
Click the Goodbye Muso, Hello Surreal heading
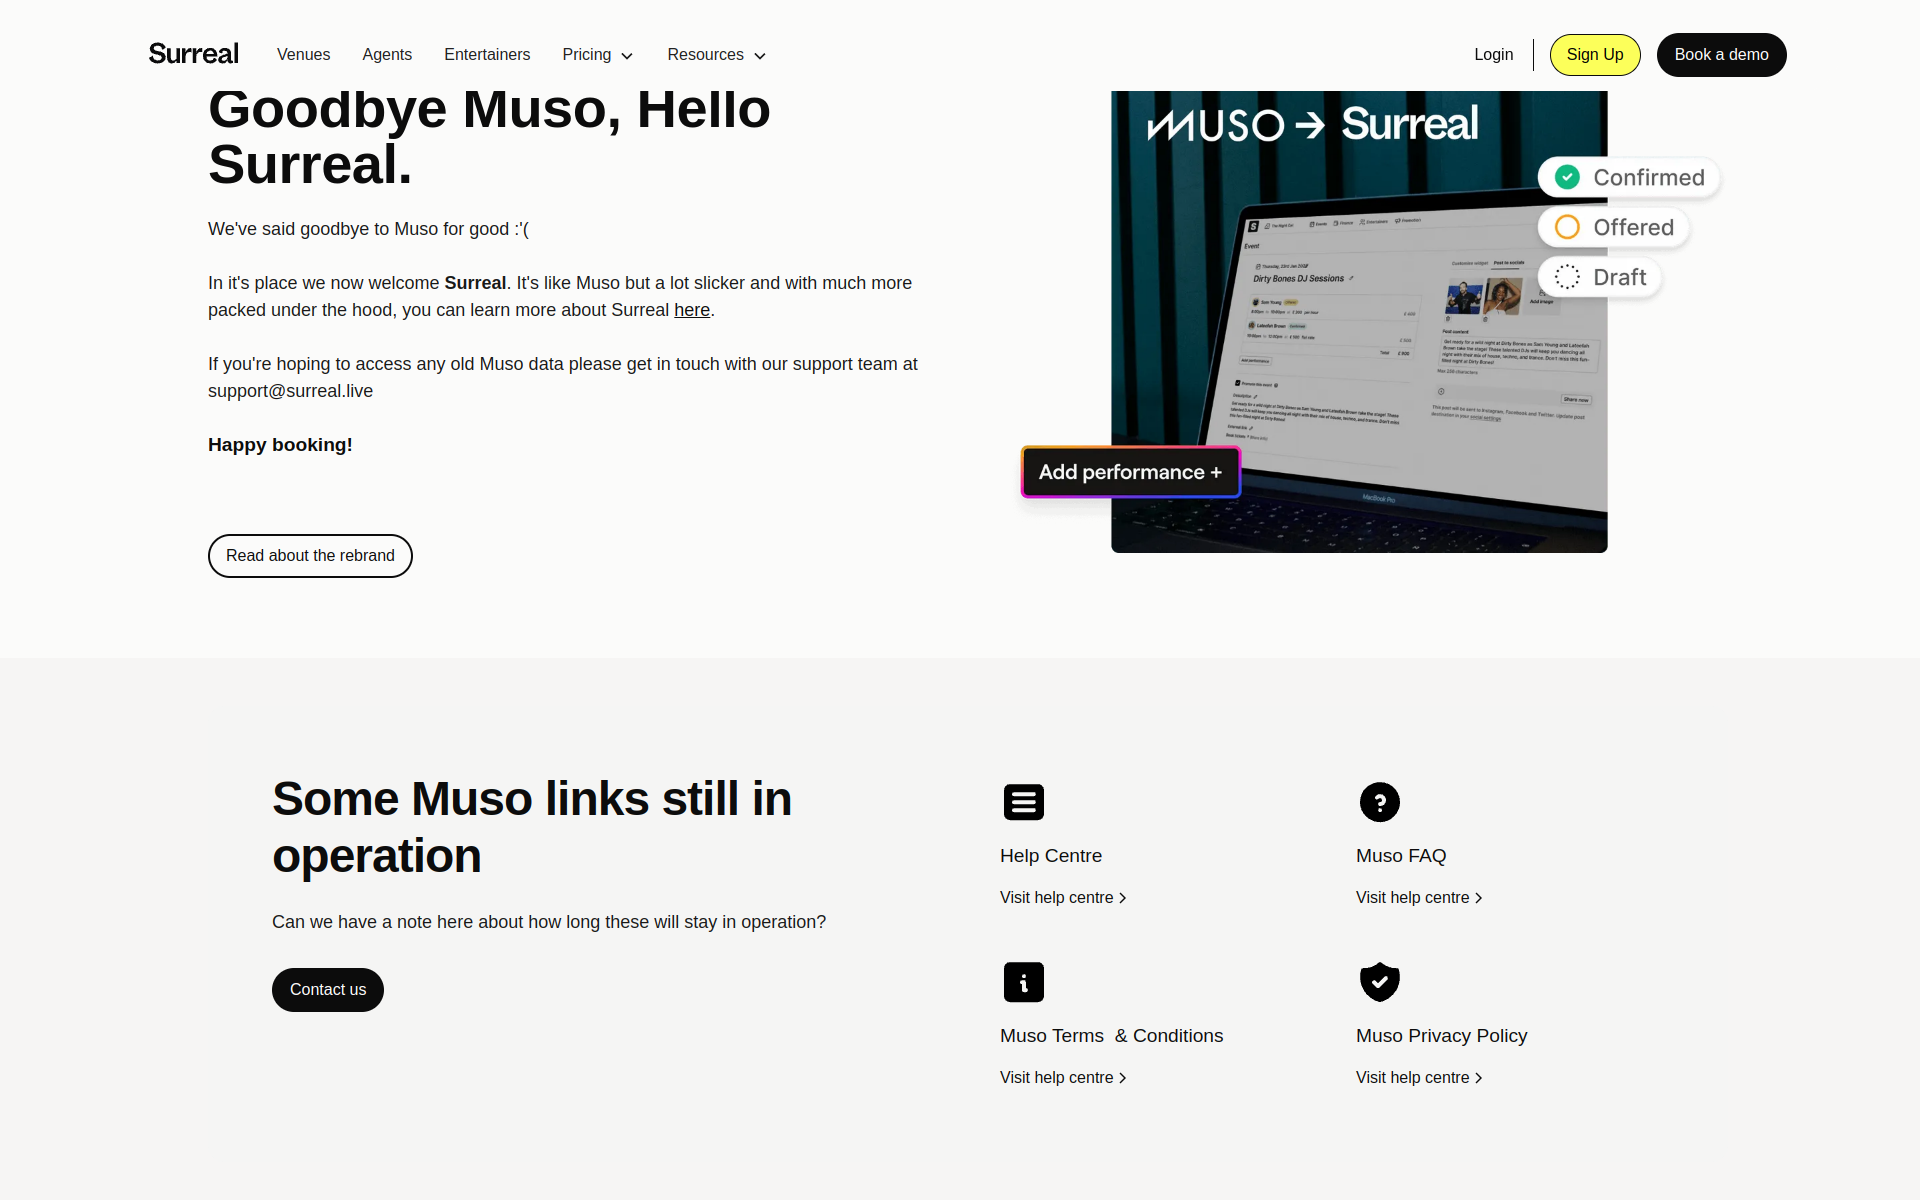(489, 137)
